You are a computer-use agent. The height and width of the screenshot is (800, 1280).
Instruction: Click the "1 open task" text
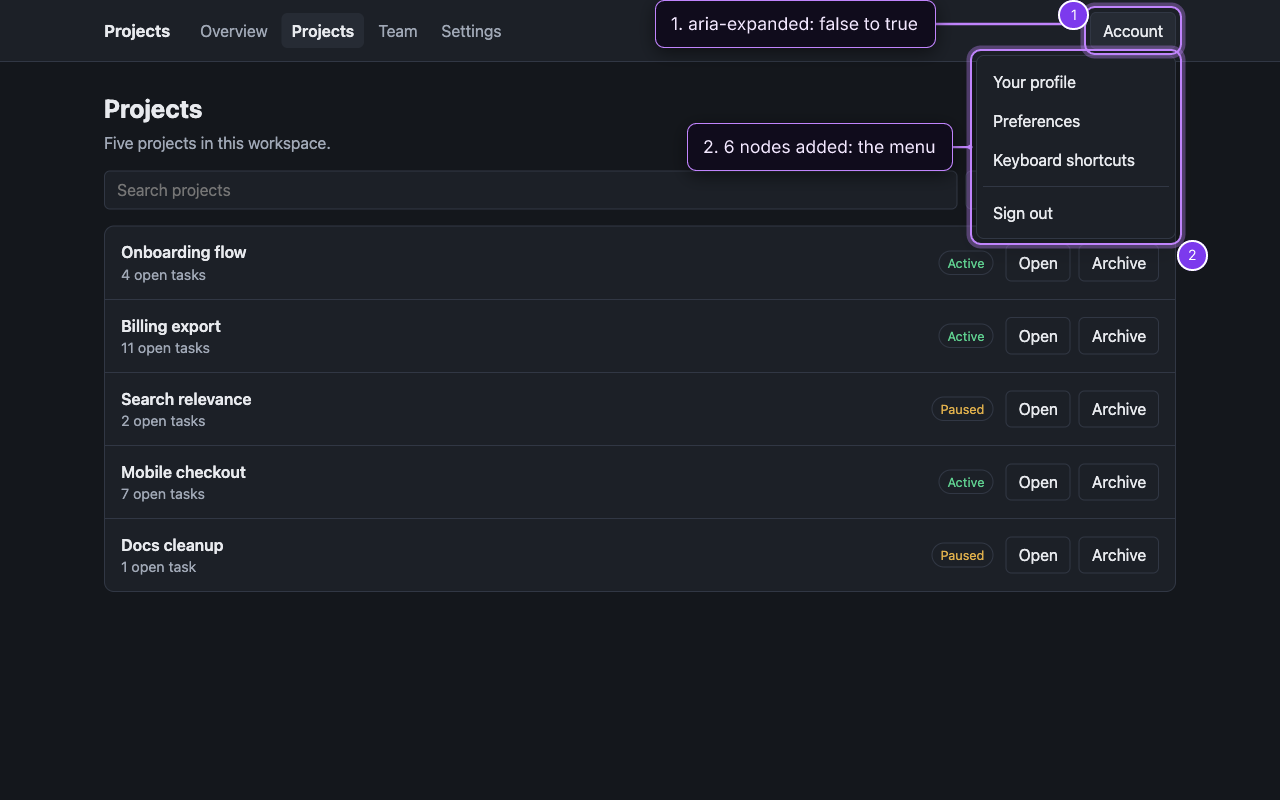(159, 567)
